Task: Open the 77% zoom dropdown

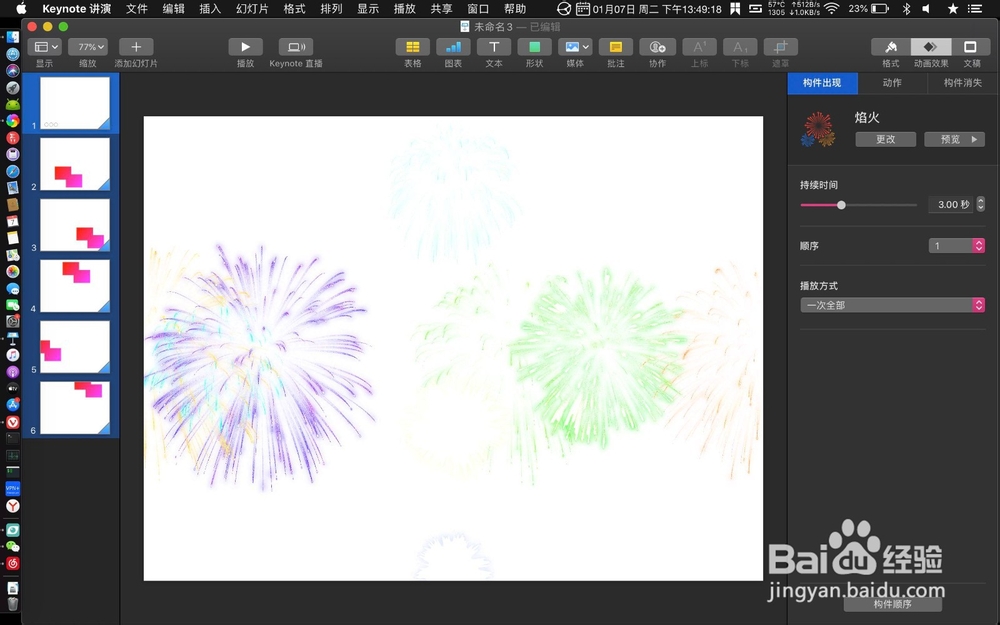Action: [x=88, y=46]
